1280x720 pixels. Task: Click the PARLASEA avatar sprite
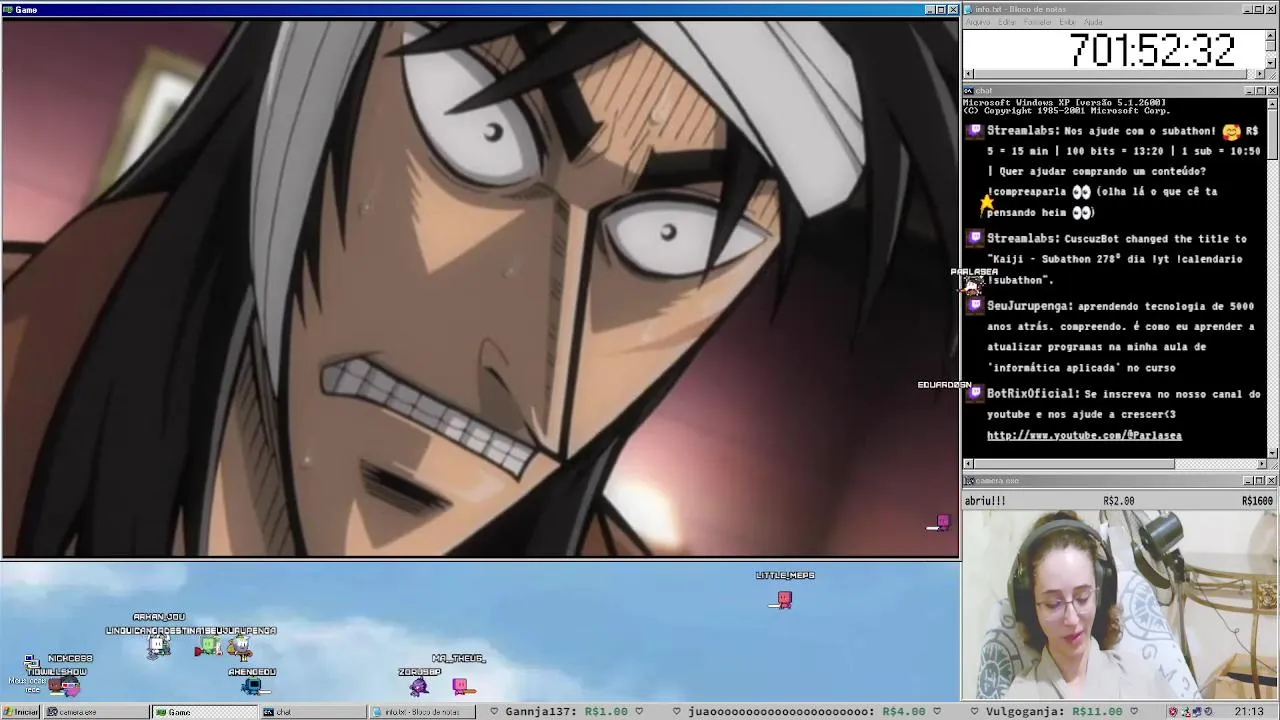coord(971,285)
